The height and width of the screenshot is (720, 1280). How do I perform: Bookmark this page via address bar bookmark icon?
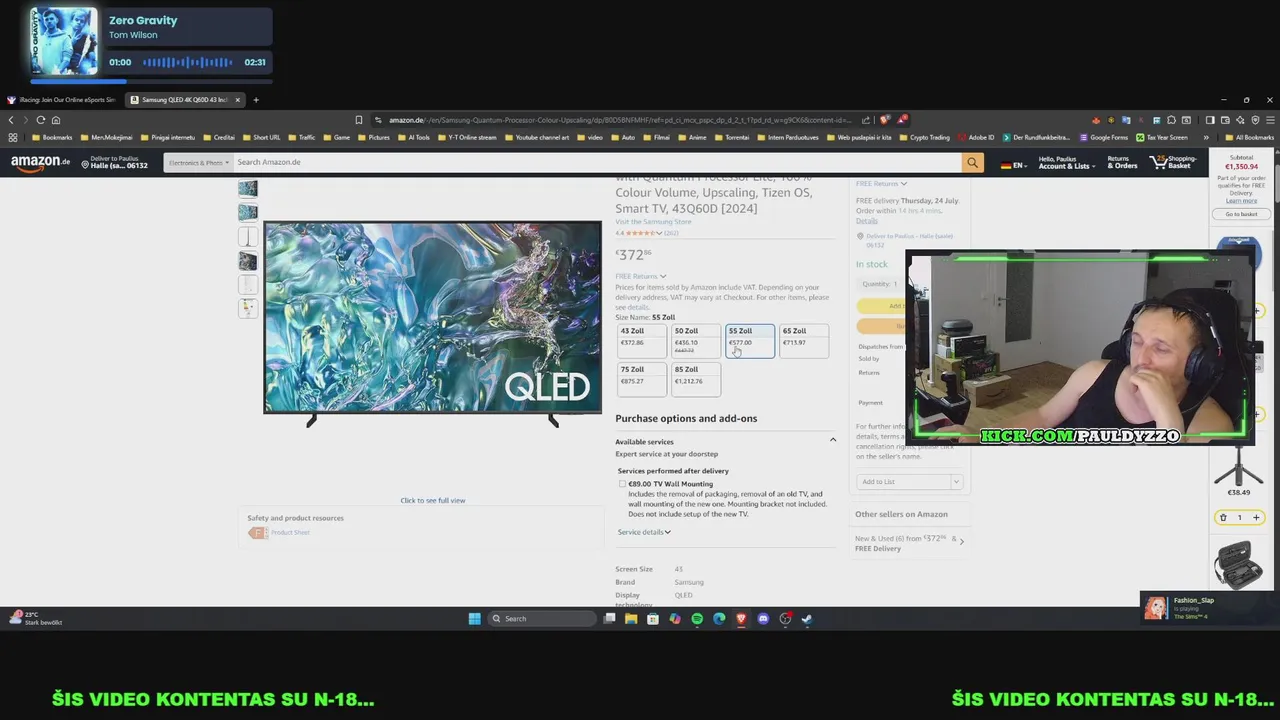(359, 120)
